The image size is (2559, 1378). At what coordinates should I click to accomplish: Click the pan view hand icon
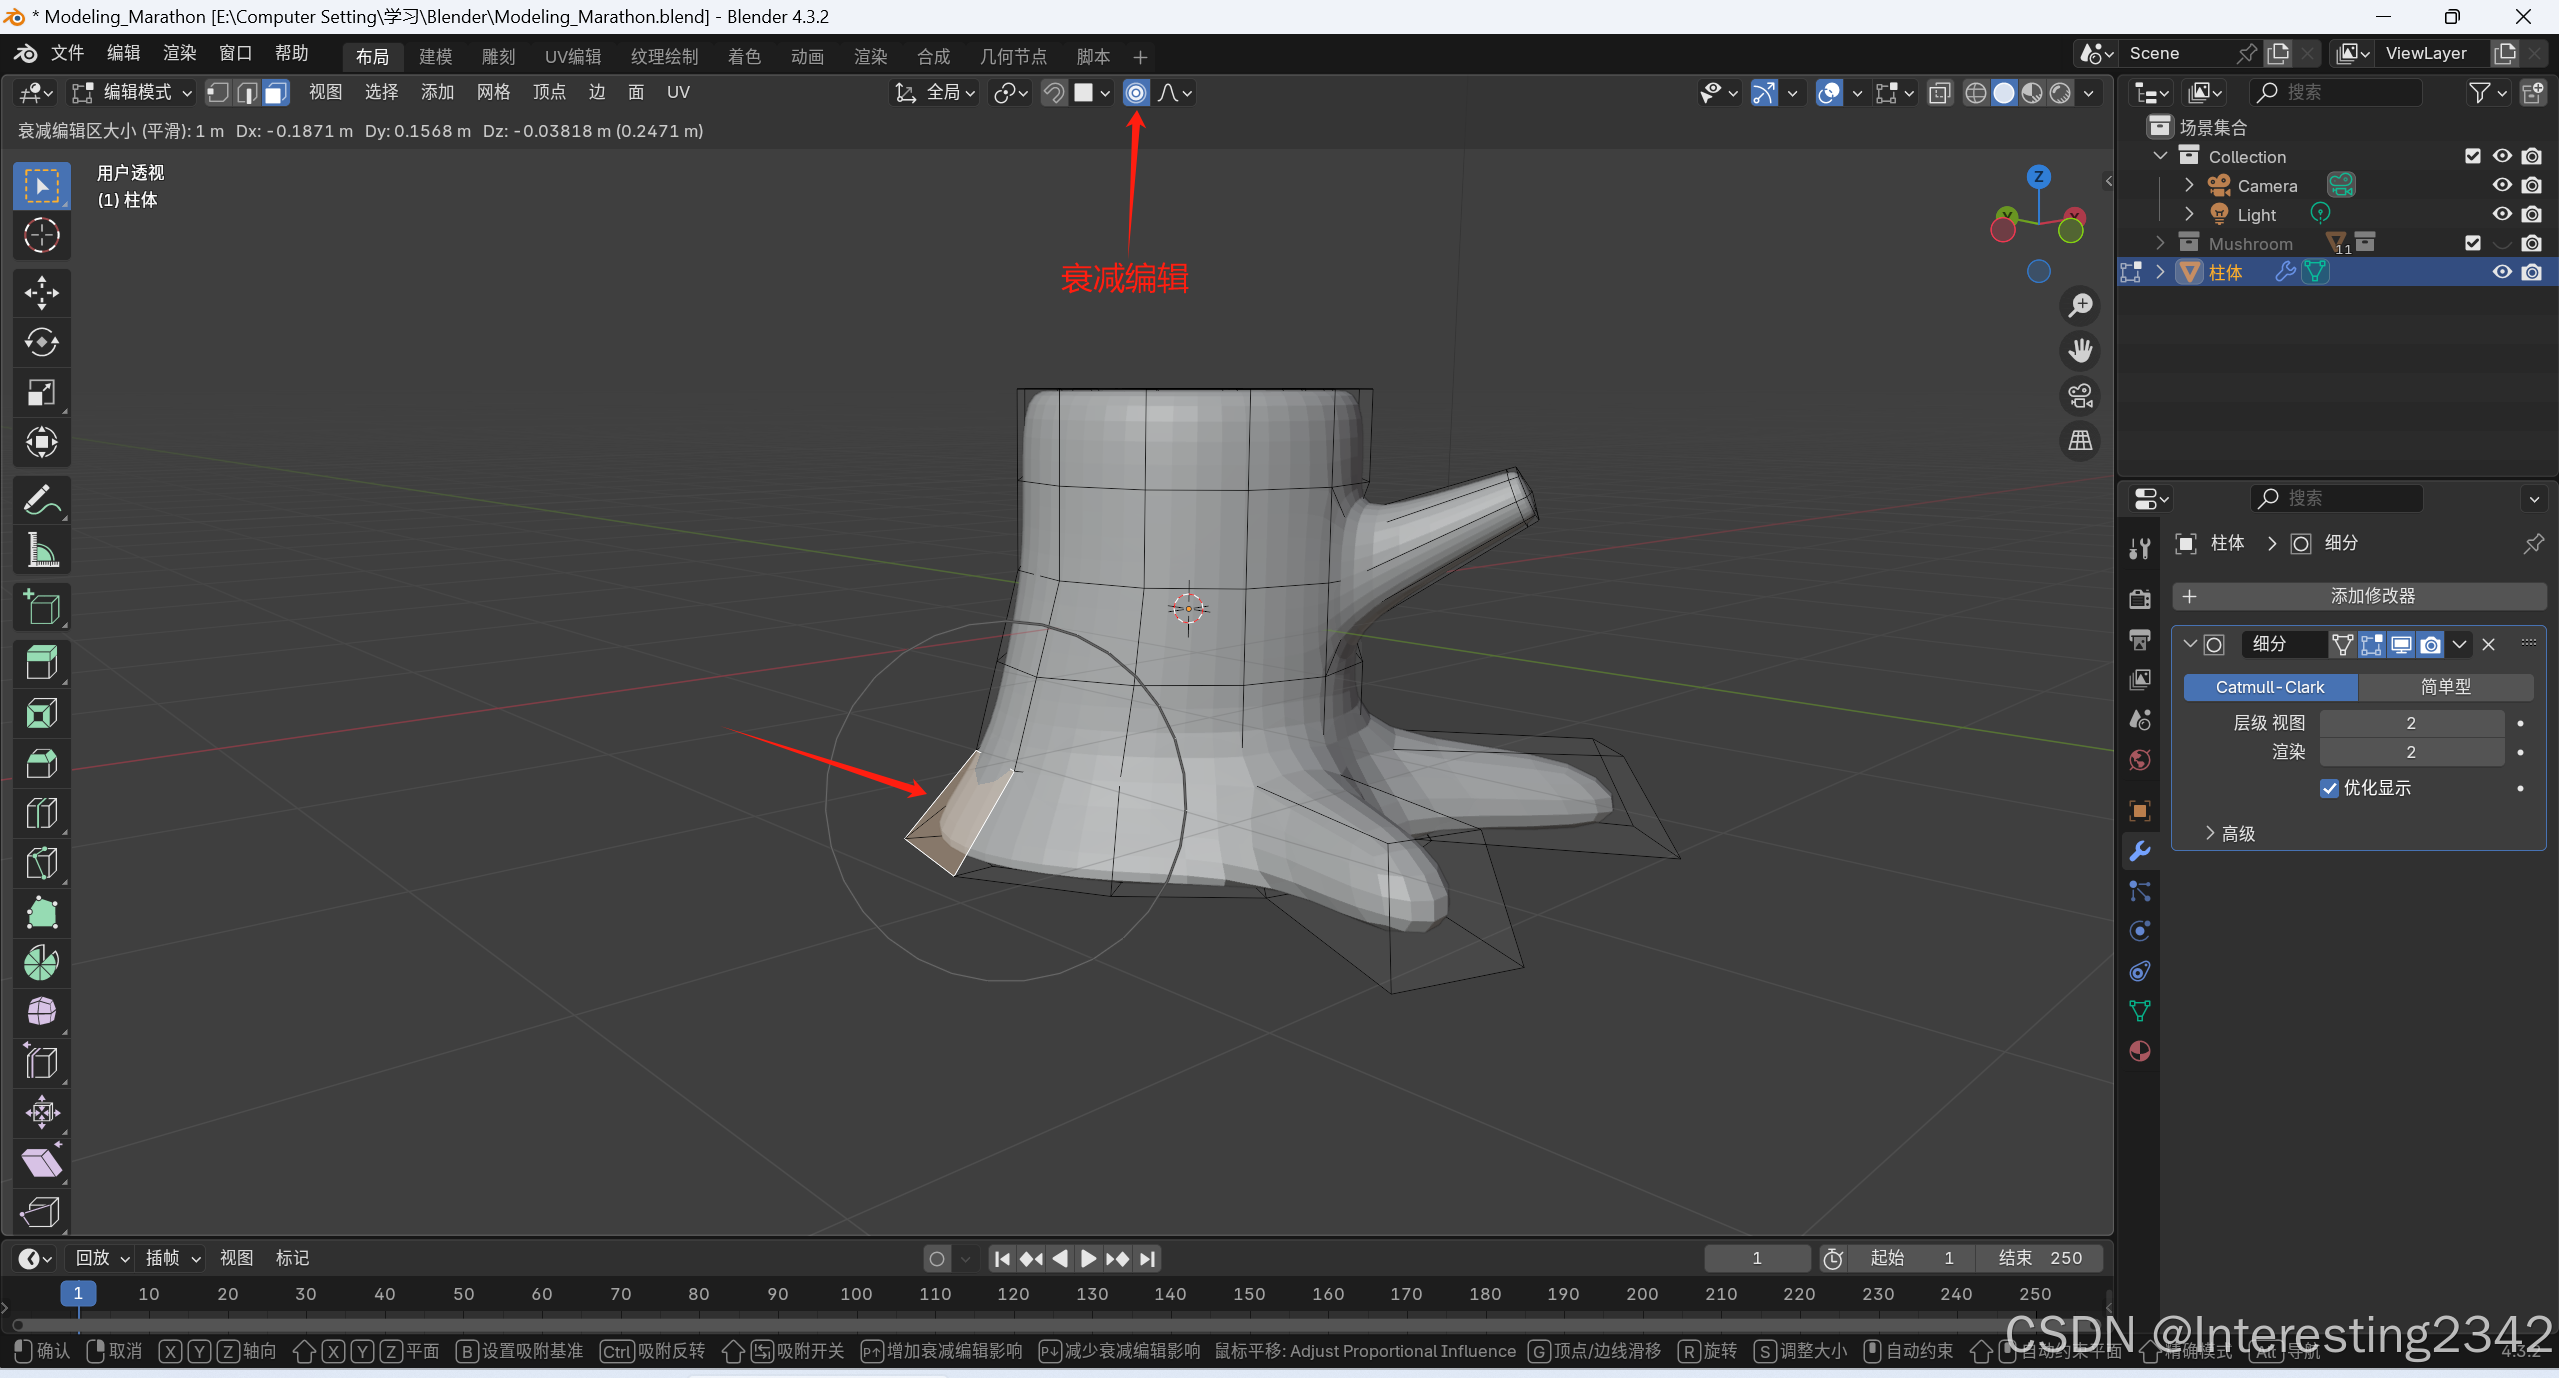coord(2081,351)
